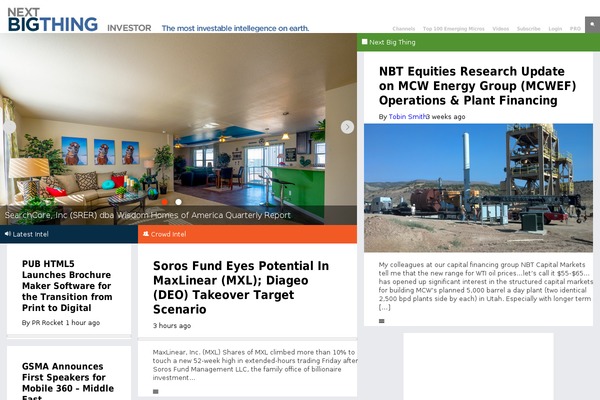Click the MaxLinear article excerpt text
This screenshot has height=400, width=600.
pyautogui.click(x=255, y=365)
